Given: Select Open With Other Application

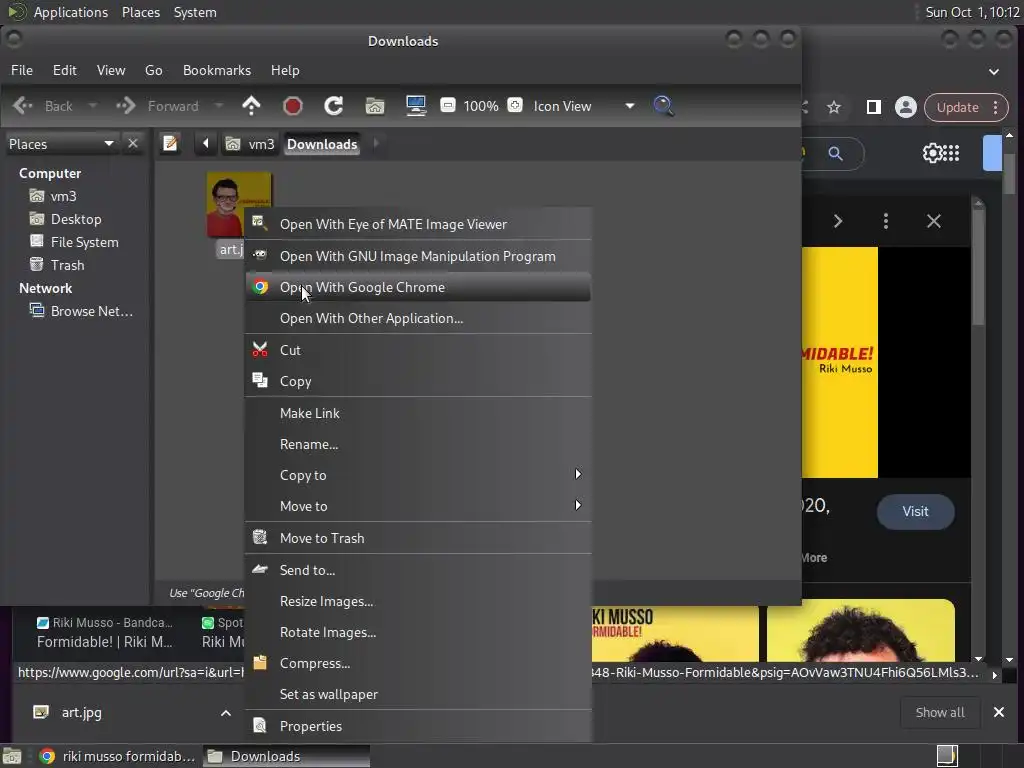Looking at the screenshot, I should (418, 319).
